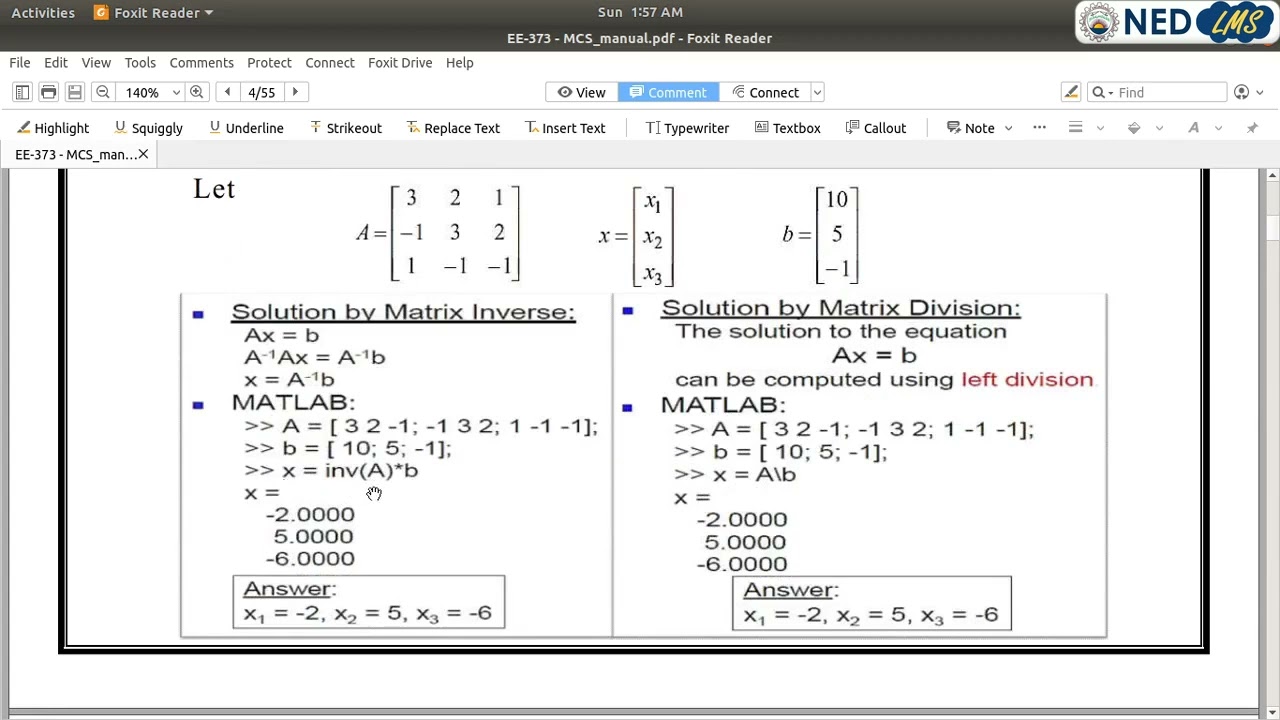The width and height of the screenshot is (1280, 720).
Task: Select the Textbox tool
Action: pyautogui.click(x=788, y=128)
